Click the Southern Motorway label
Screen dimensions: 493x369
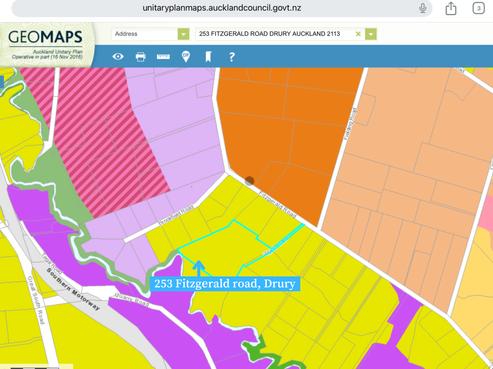(x=73, y=289)
